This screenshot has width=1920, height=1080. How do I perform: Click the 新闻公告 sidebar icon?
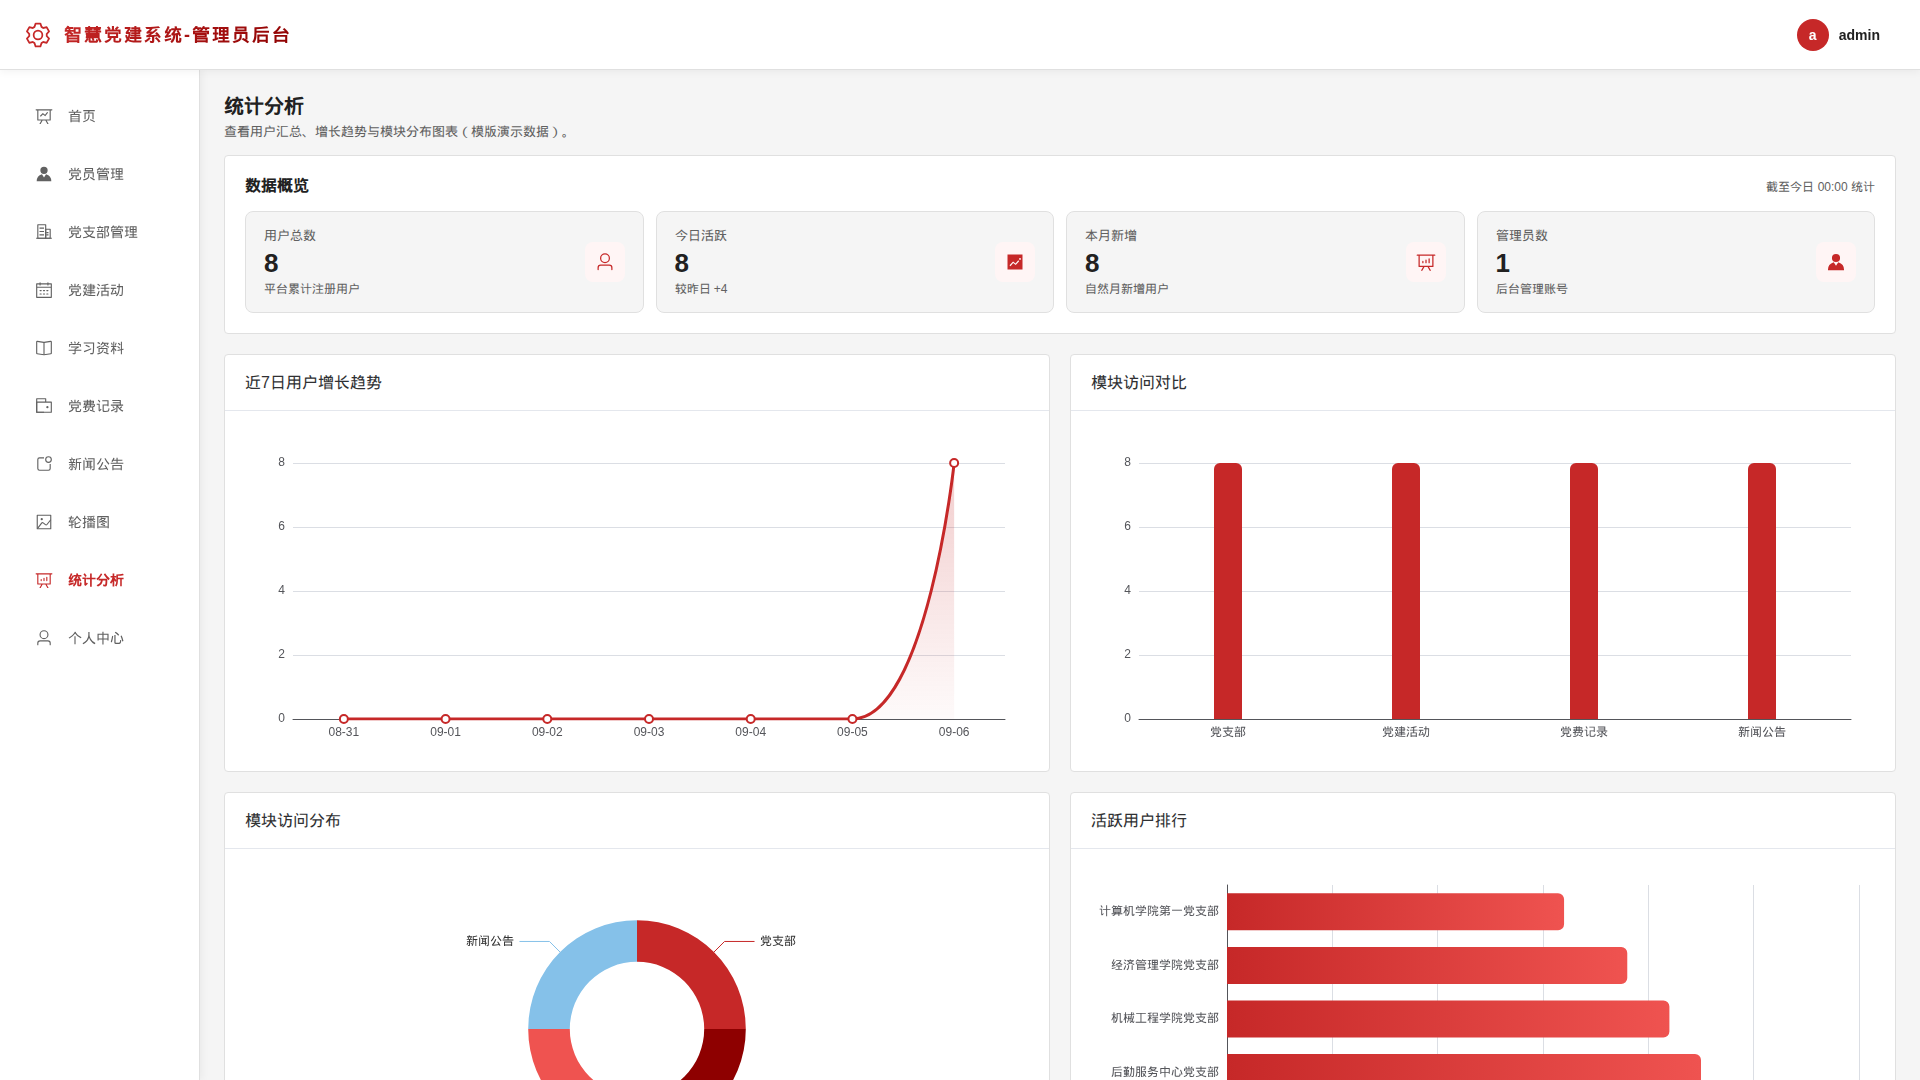[x=44, y=464]
